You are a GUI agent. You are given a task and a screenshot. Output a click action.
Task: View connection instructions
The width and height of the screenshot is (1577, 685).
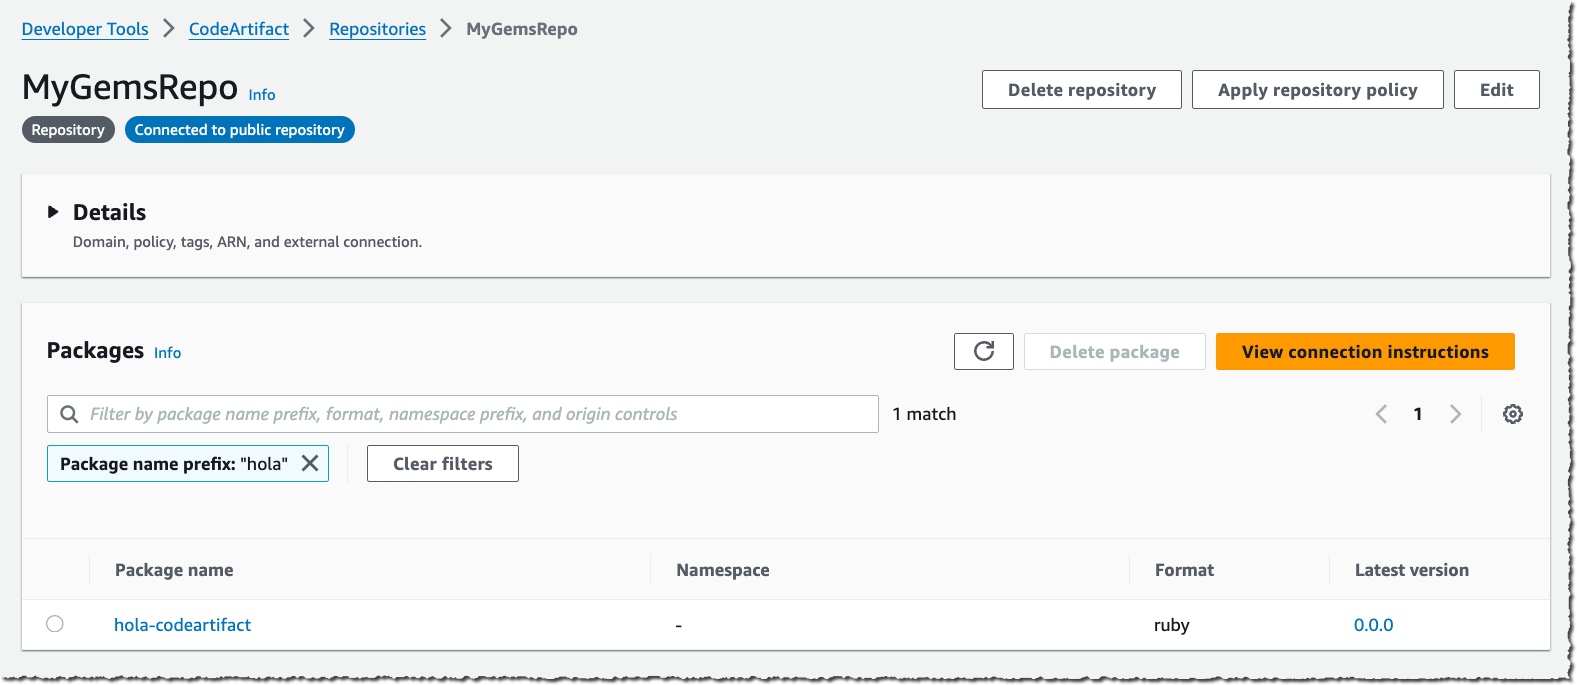[x=1365, y=352]
